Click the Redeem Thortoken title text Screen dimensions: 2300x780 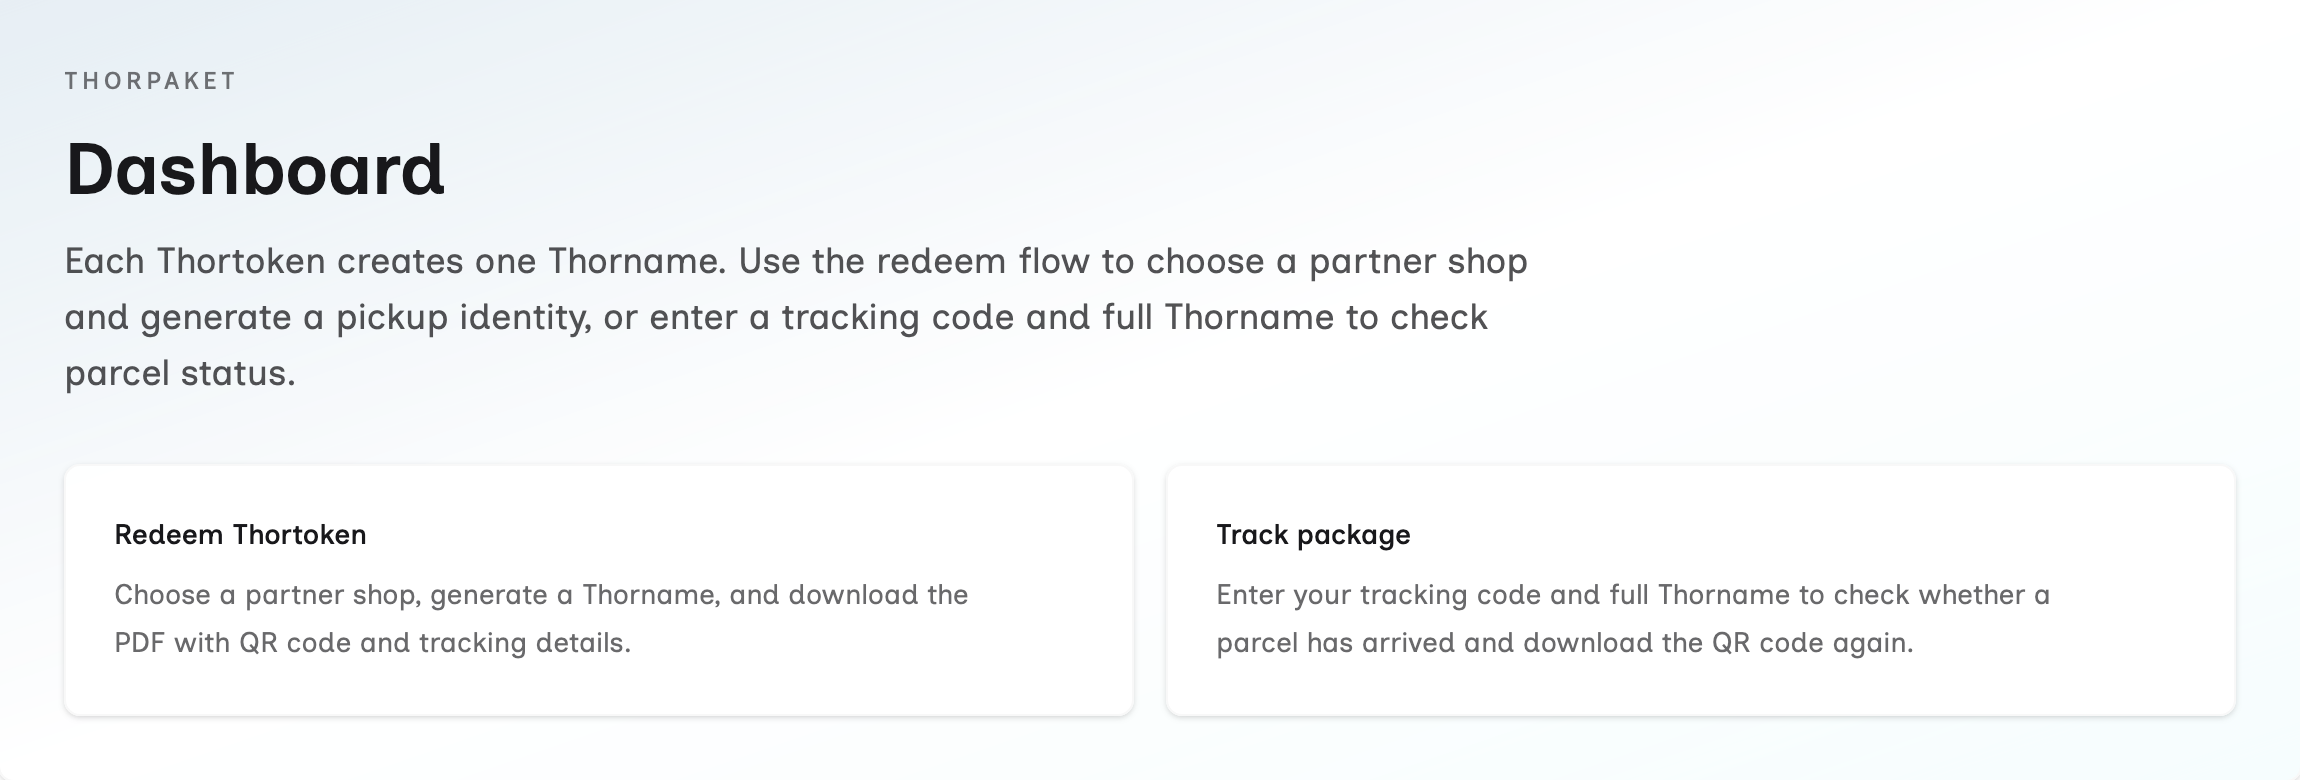pyautogui.click(x=240, y=535)
